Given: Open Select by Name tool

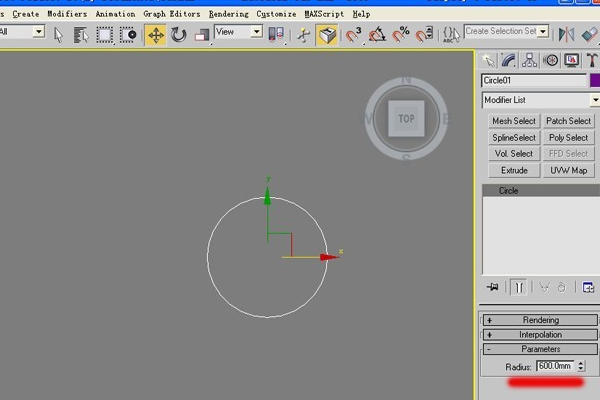Looking at the screenshot, I should (x=81, y=35).
